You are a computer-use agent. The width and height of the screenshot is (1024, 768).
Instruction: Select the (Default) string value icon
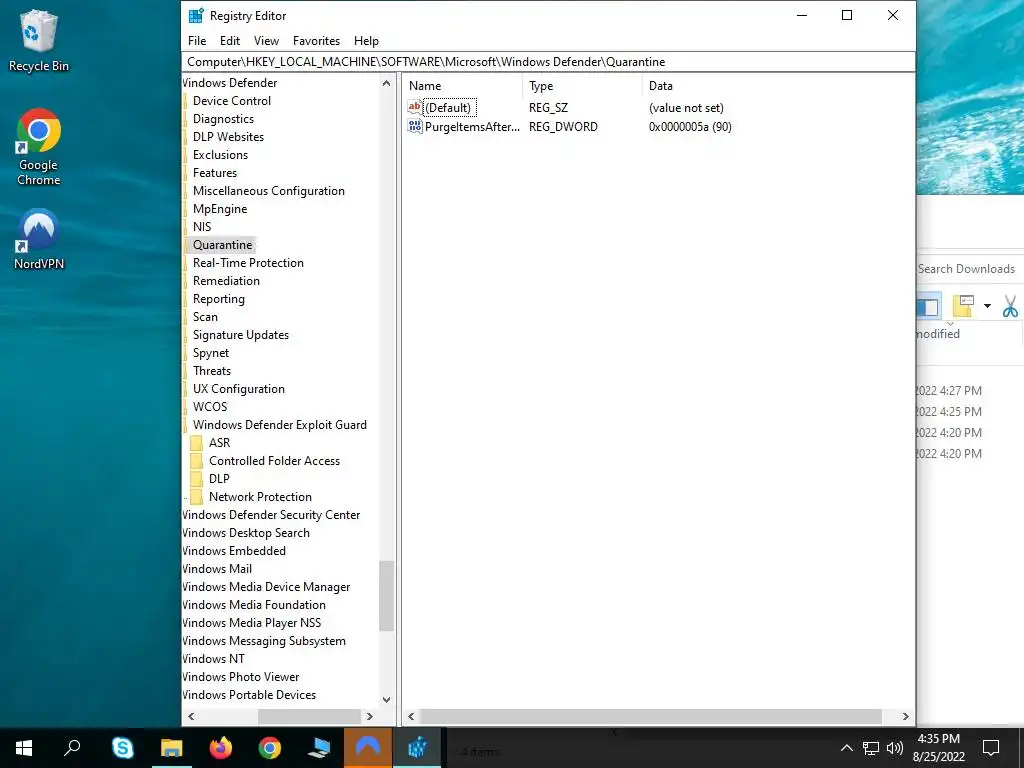tap(415, 107)
